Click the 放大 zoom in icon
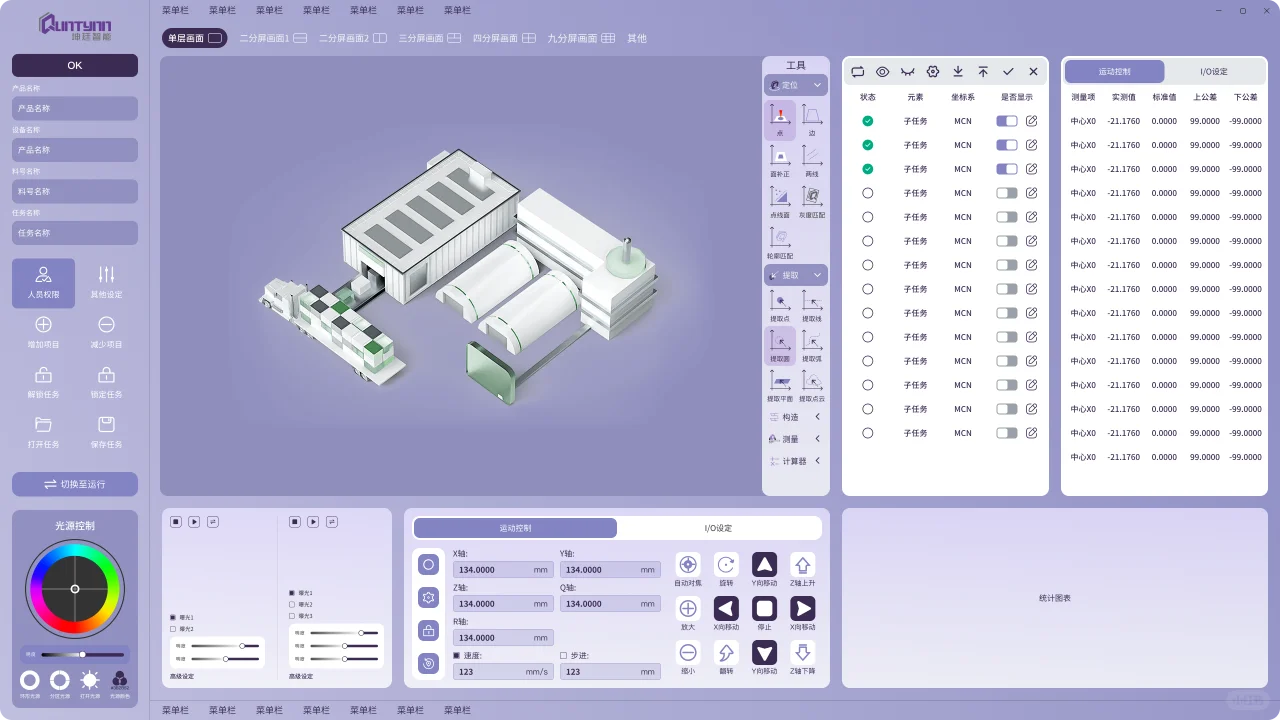 click(x=688, y=608)
